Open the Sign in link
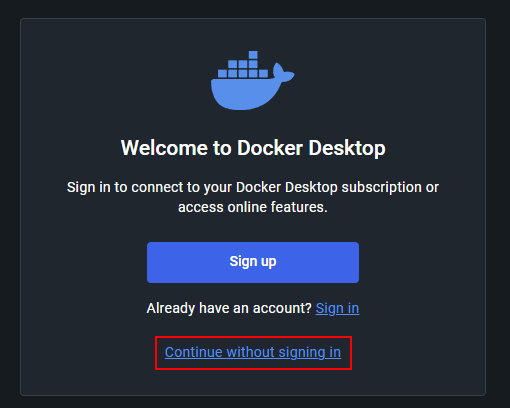Screen dimensions: 510x408 (337, 308)
